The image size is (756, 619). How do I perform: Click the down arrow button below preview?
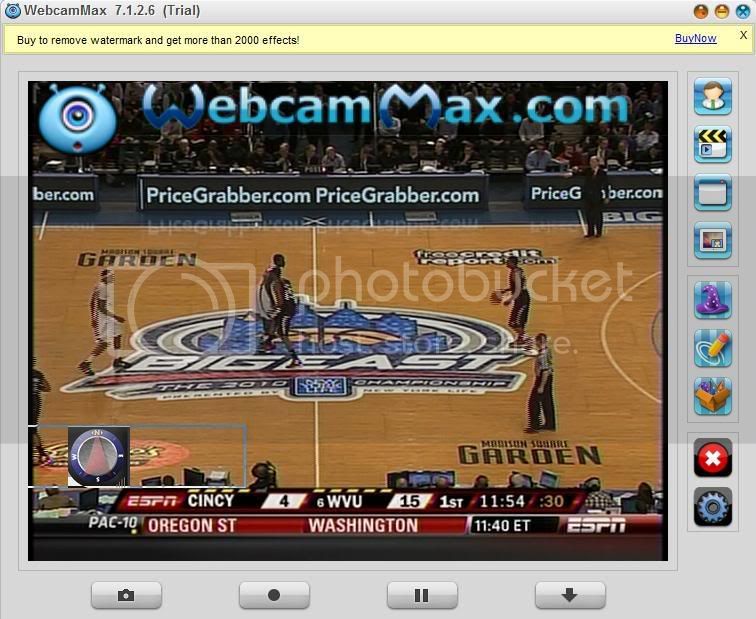click(570, 595)
